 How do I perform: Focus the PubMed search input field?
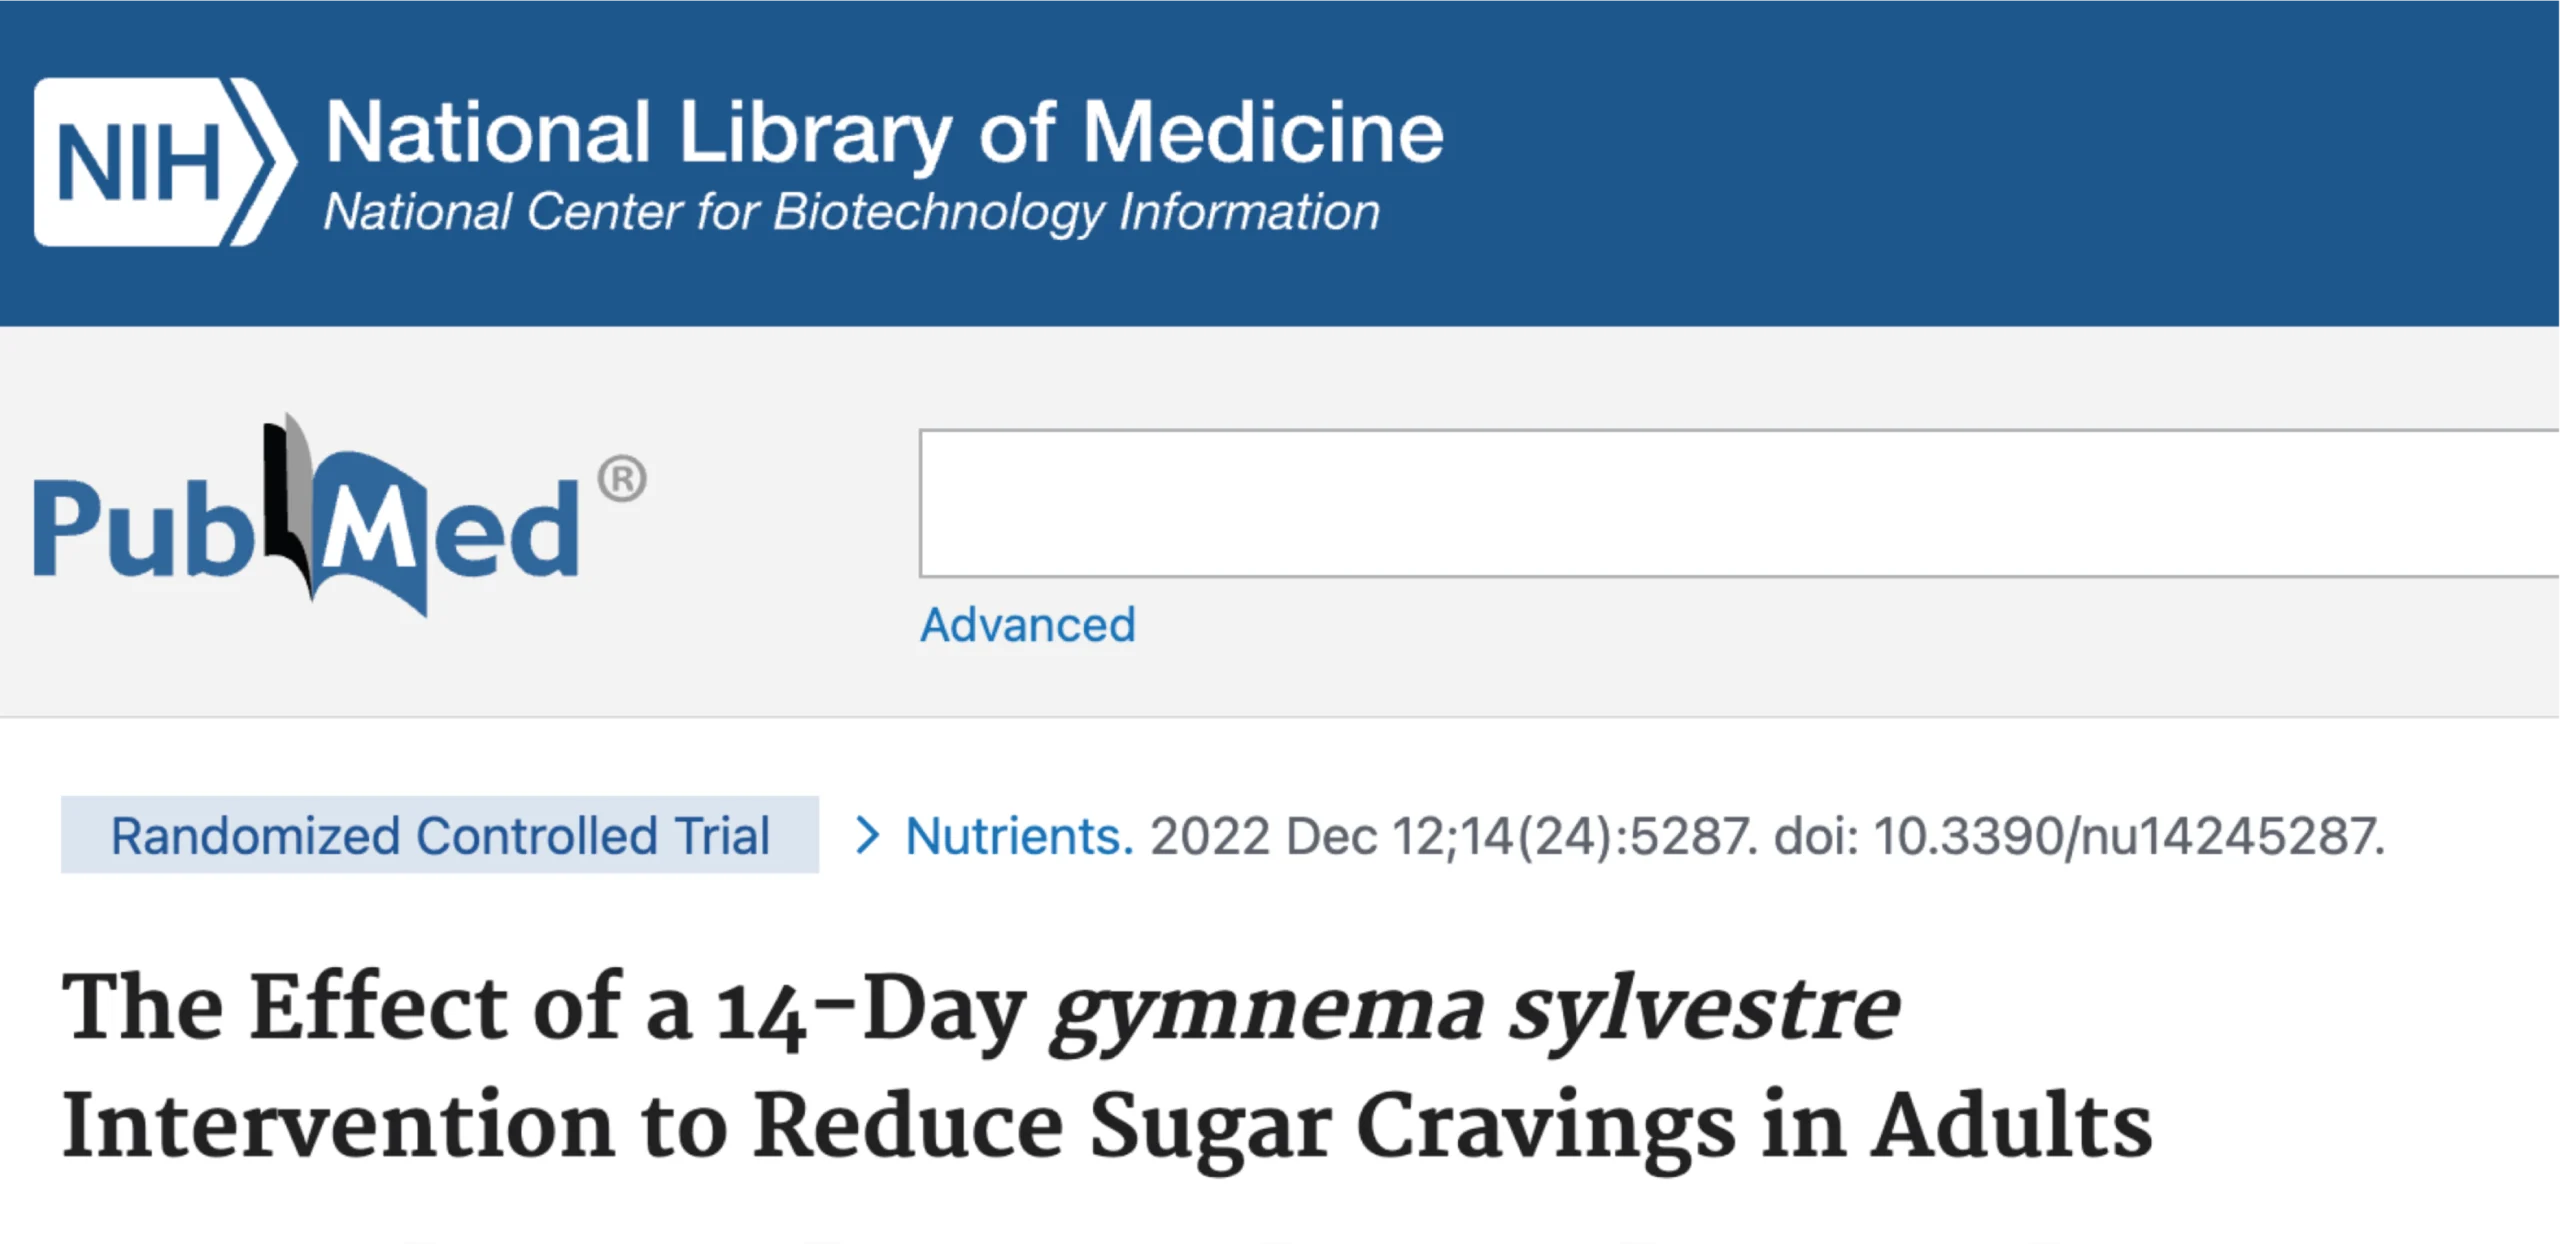pyautogui.click(x=1739, y=503)
